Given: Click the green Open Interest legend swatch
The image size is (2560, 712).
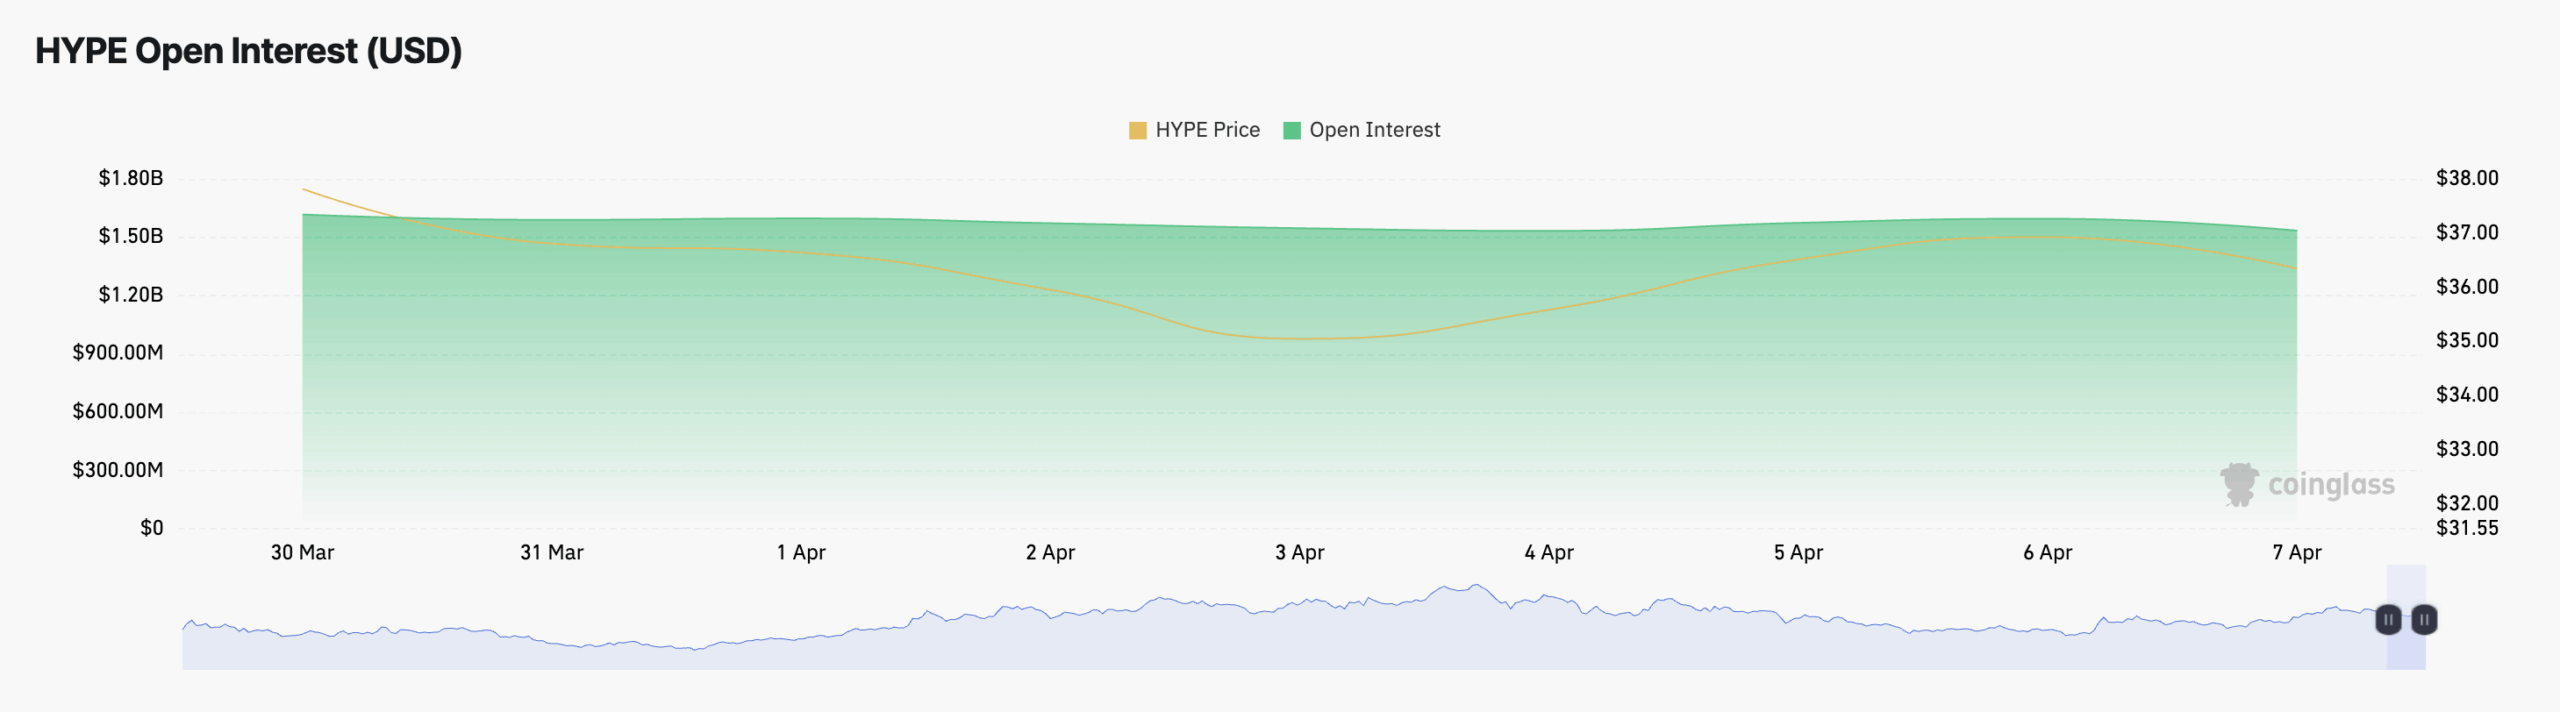Looking at the screenshot, I should [1292, 130].
